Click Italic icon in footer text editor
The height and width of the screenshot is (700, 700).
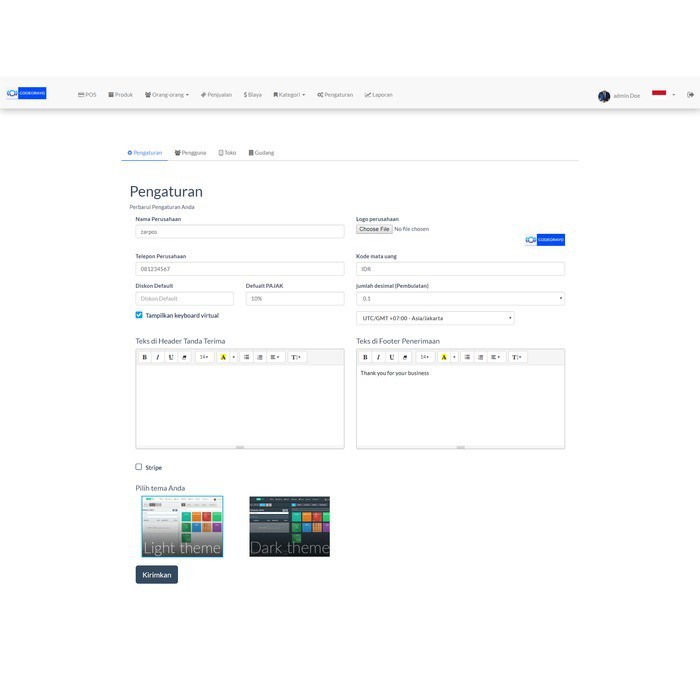[378, 357]
